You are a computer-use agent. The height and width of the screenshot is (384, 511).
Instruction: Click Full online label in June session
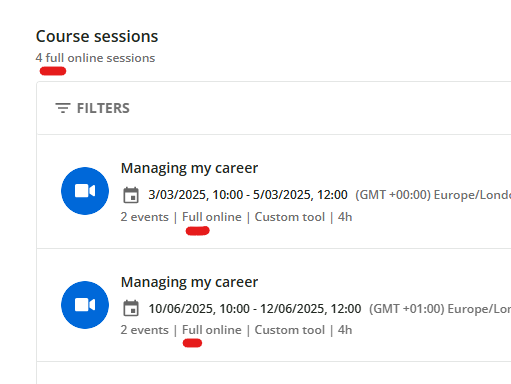click(212, 330)
